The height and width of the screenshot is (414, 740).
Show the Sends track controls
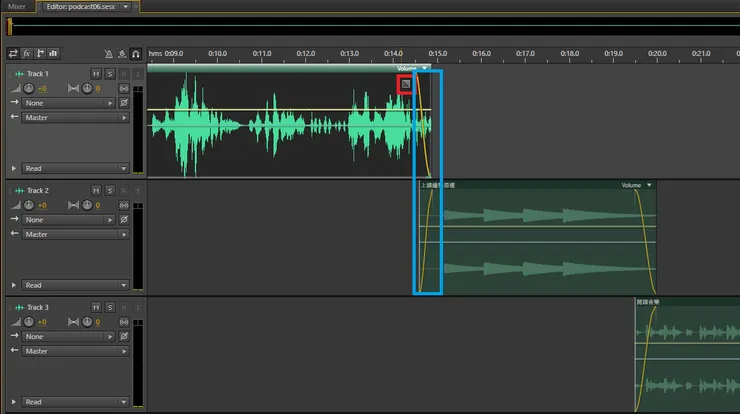(40, 53)
